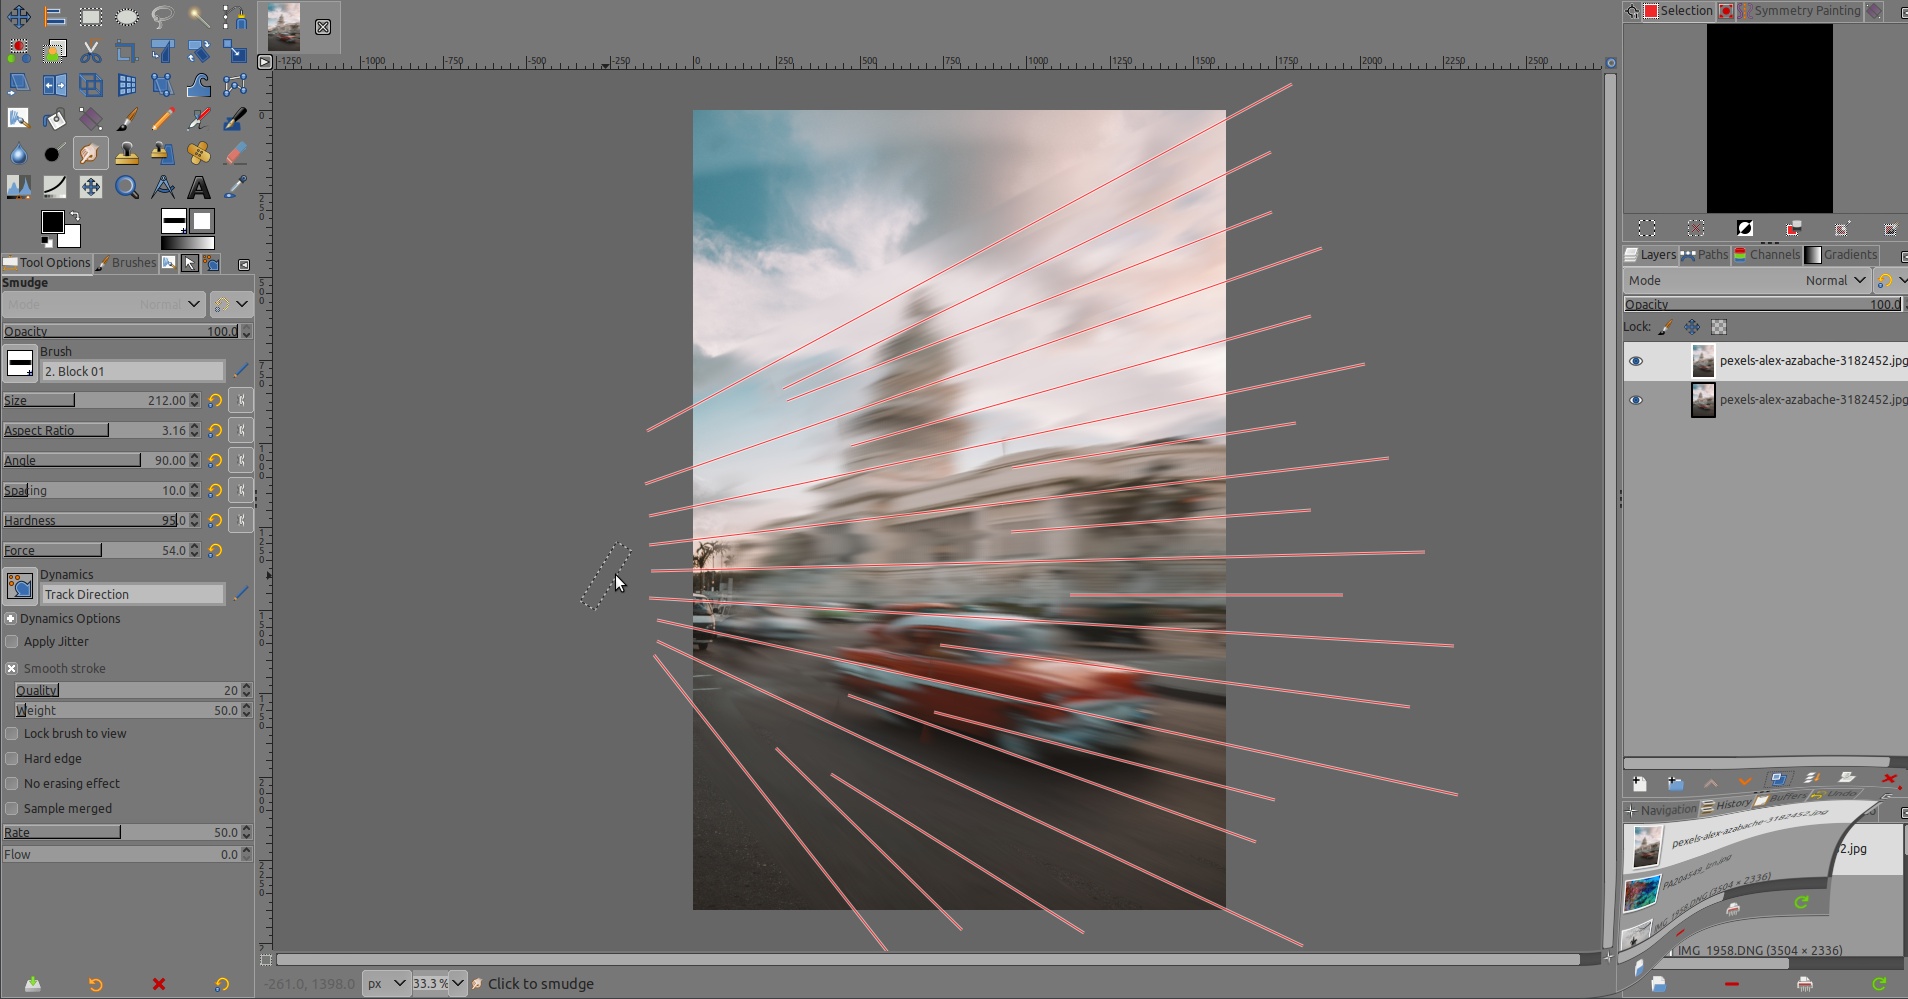The image size is (1908, 999).
Task: Open the px unit dropdown in status bar
Action: click(386, 984)
